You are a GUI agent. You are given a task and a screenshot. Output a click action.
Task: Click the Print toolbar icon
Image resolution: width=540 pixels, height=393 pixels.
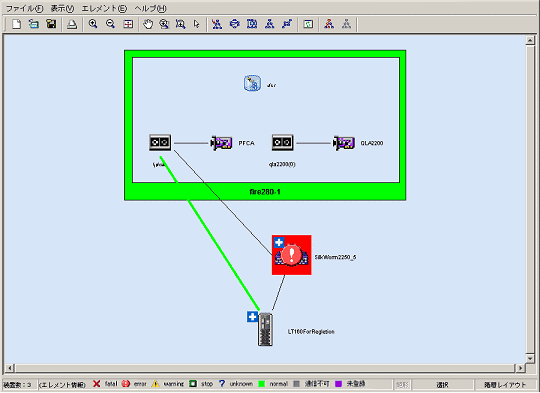pyautogui.click(x=72, y=24)
